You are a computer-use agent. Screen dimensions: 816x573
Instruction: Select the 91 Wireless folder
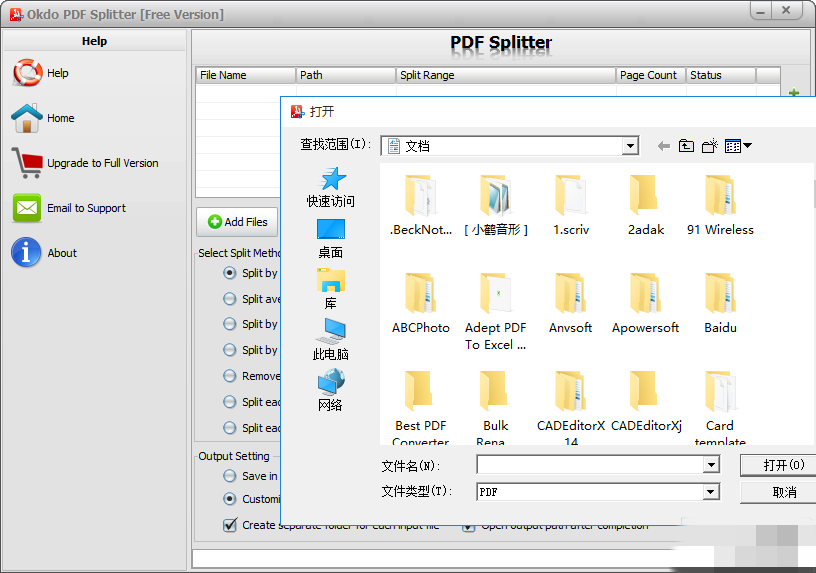tap(720, 206)
